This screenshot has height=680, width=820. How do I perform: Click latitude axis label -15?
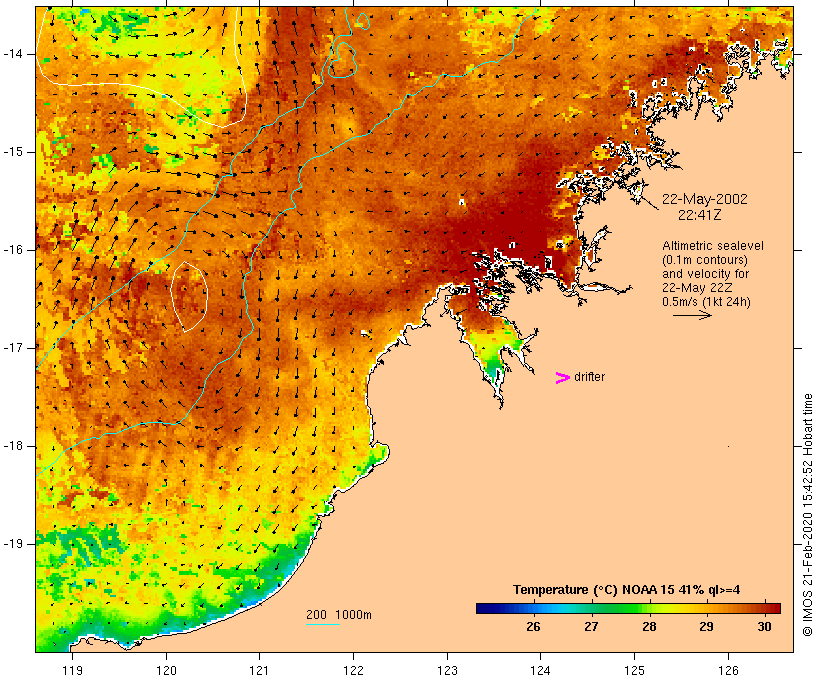[x=13, y=152]
